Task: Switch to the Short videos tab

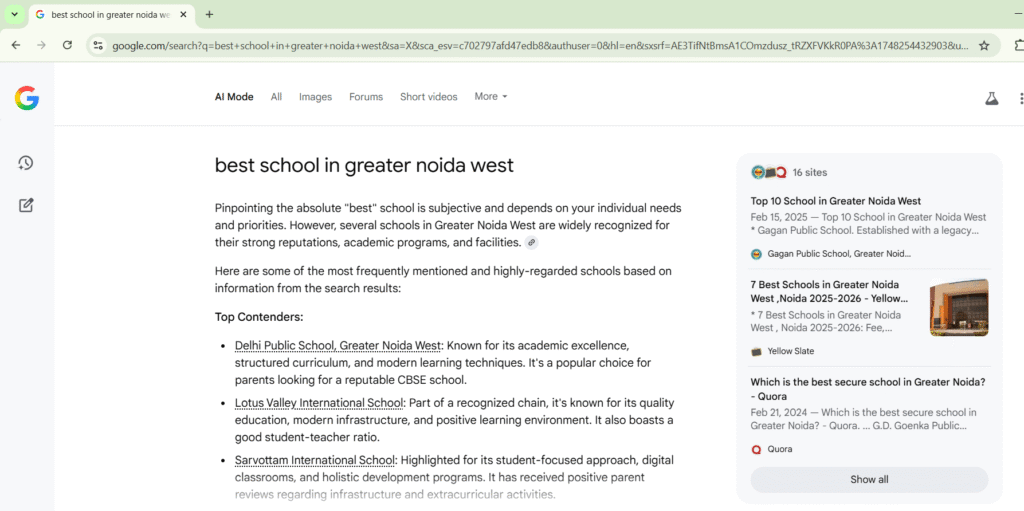Action: click(428, 97)
